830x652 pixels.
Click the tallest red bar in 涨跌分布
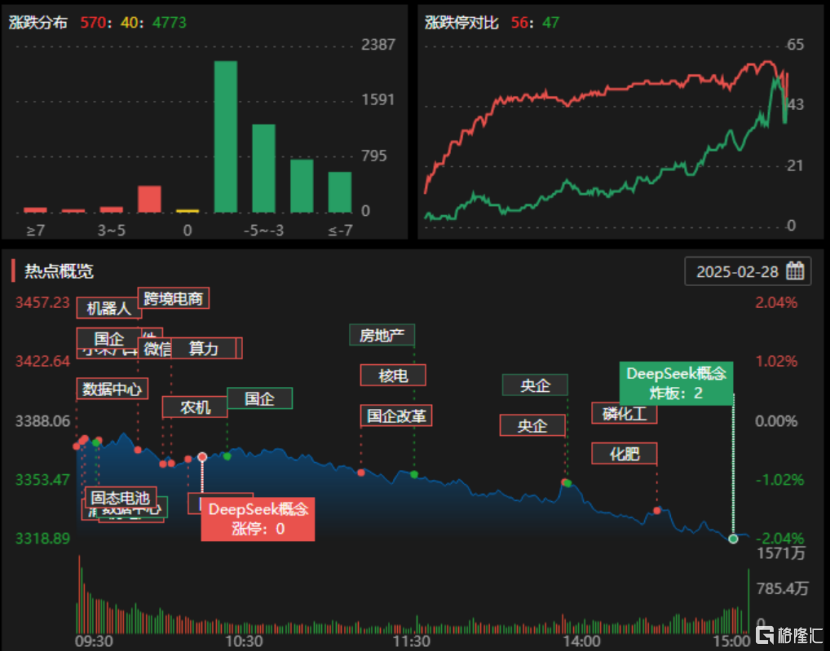[x=149, y=200]
